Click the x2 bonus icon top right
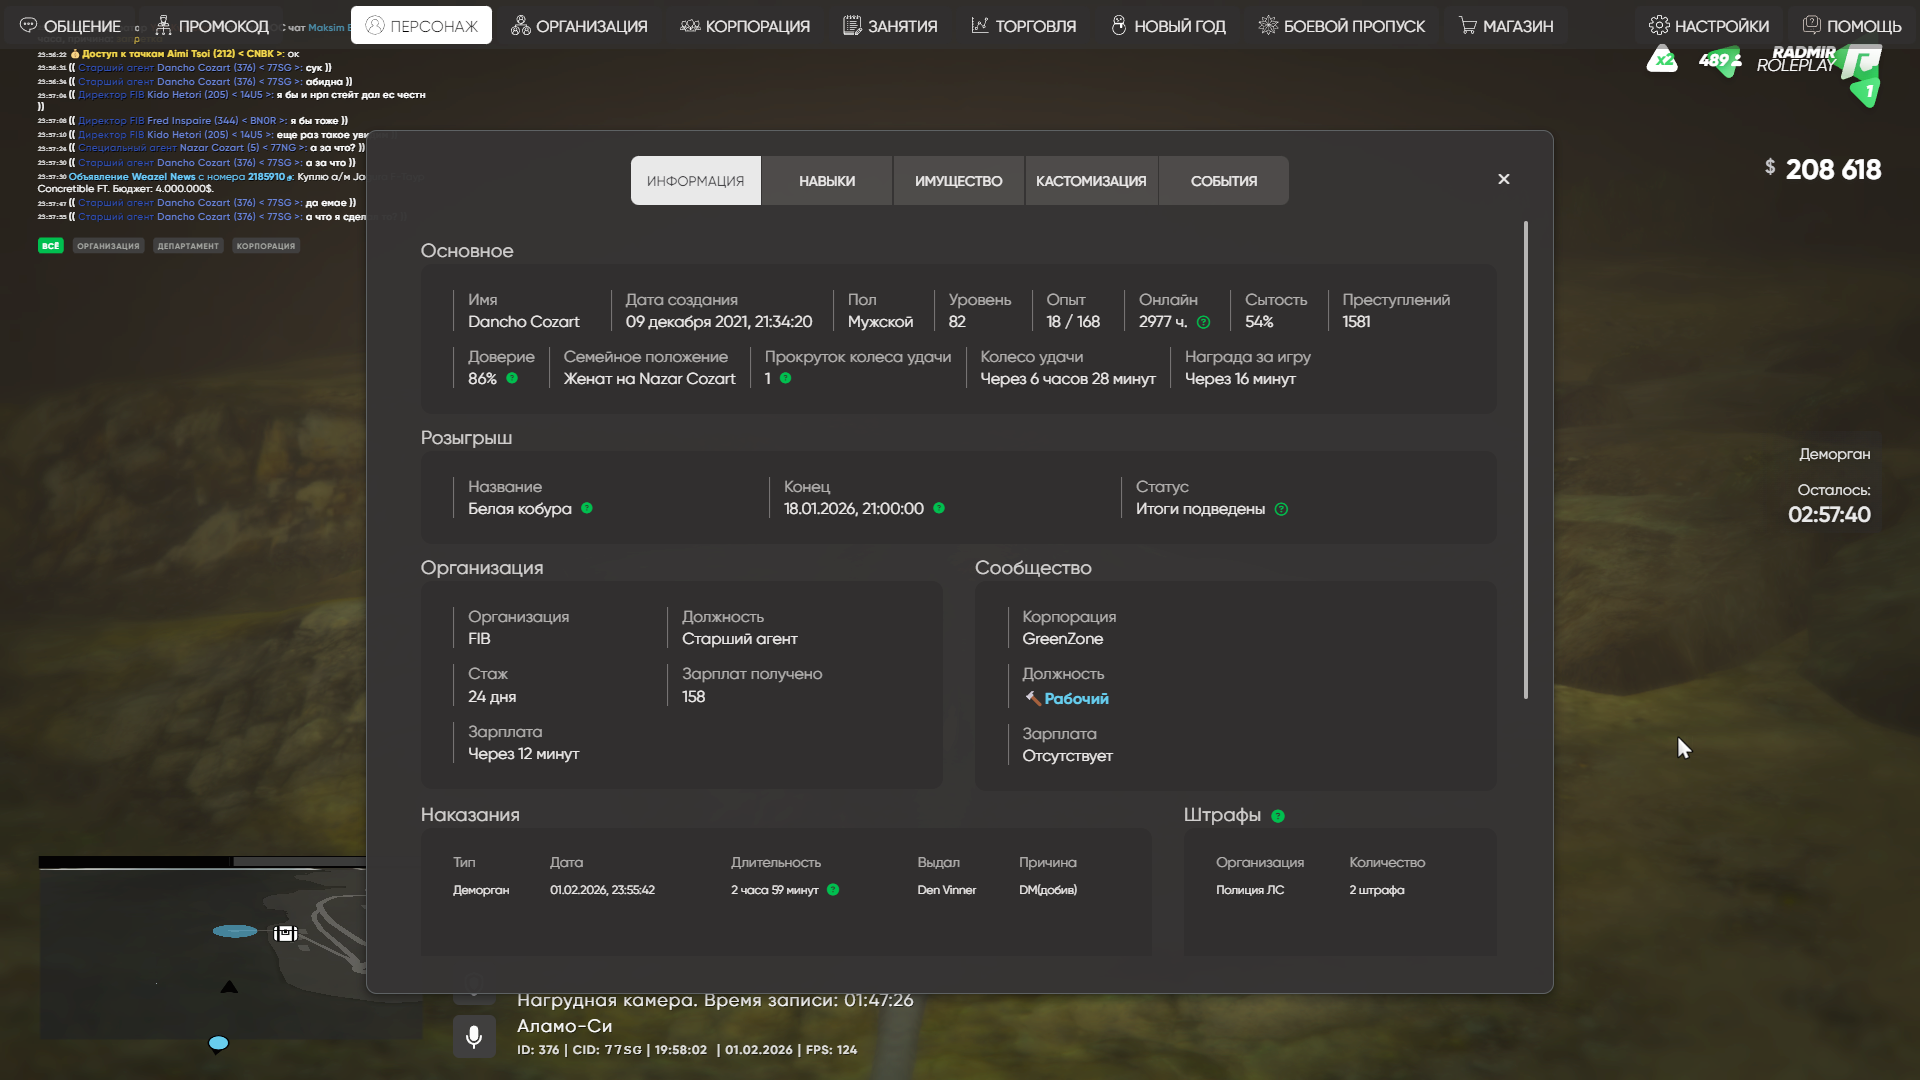 (x=1662, y=60)
